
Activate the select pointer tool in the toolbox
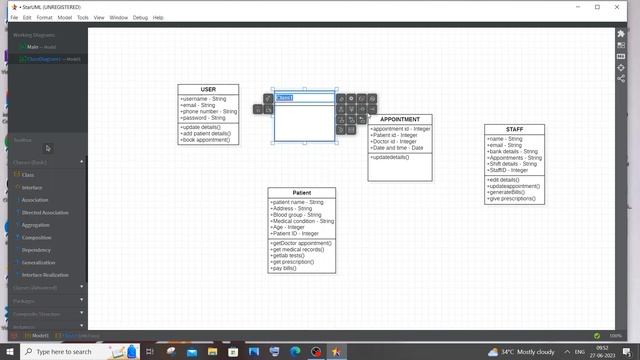coord(48,149)
